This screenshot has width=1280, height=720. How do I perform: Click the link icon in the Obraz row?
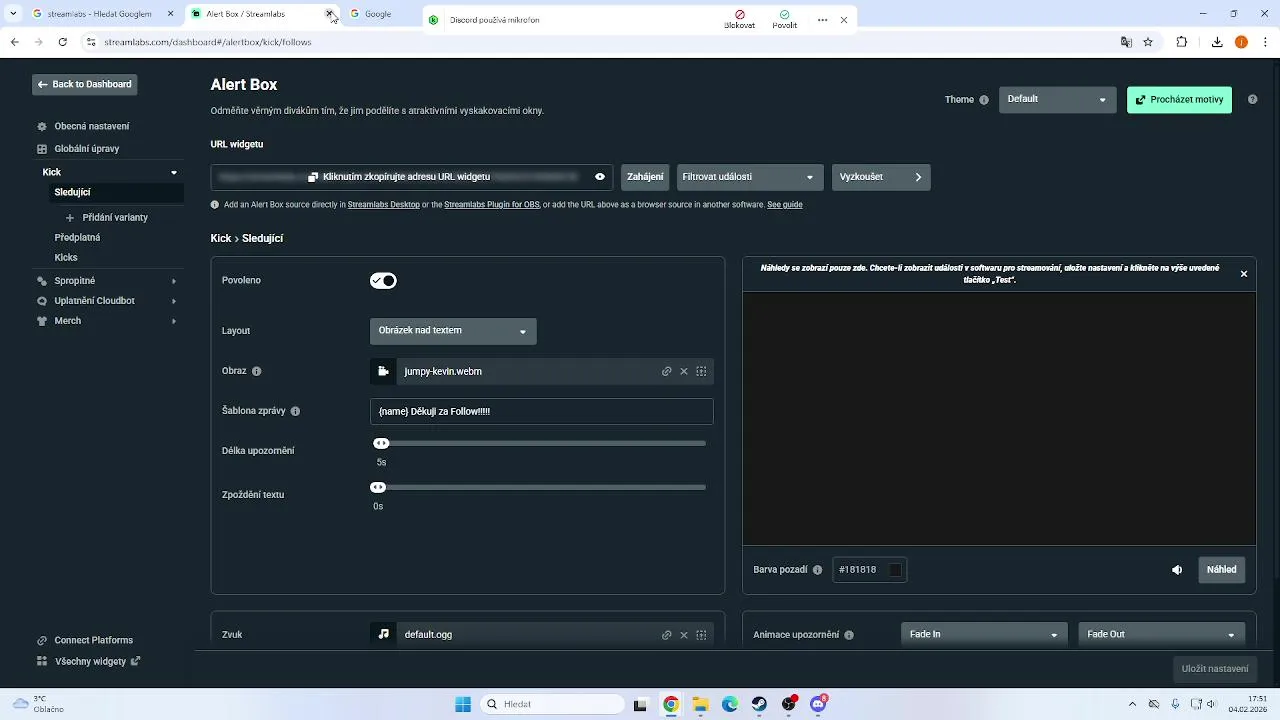[667, 372]
